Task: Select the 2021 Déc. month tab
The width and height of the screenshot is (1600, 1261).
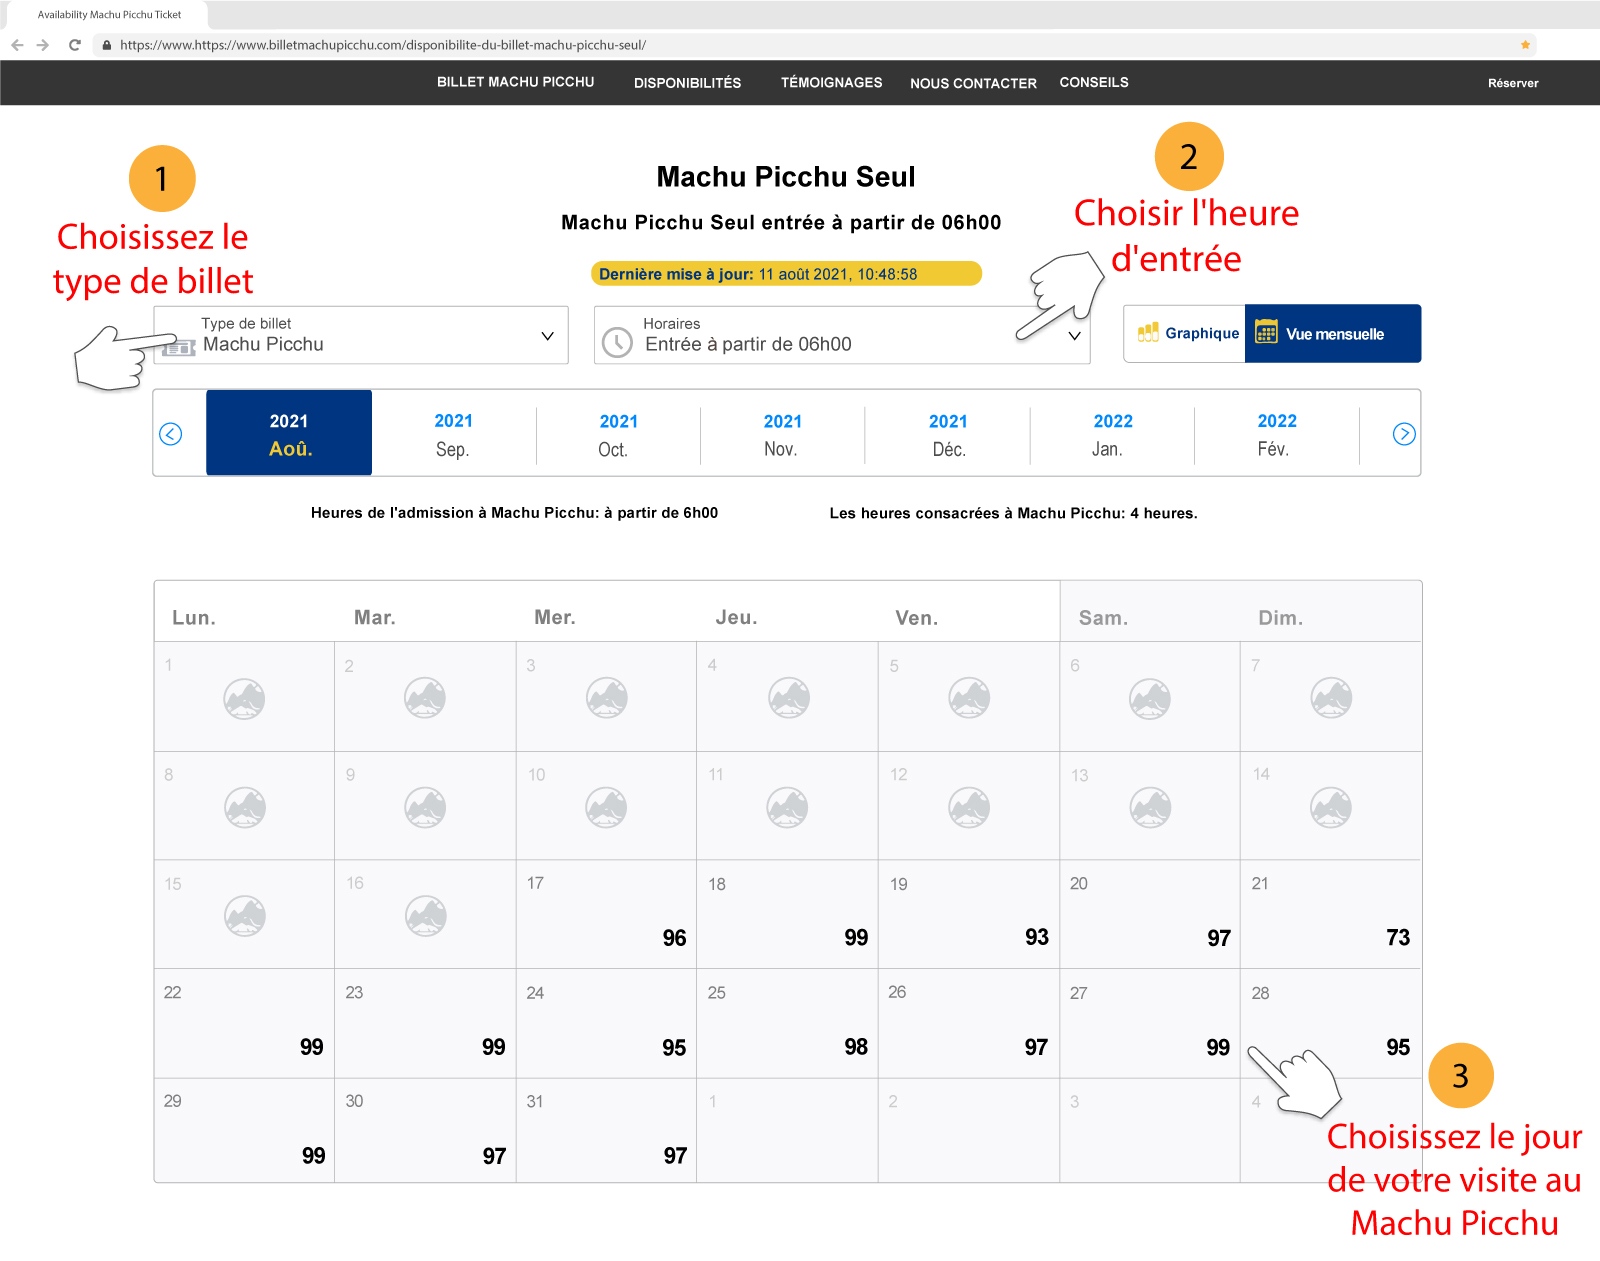Action: coord(947,434)
